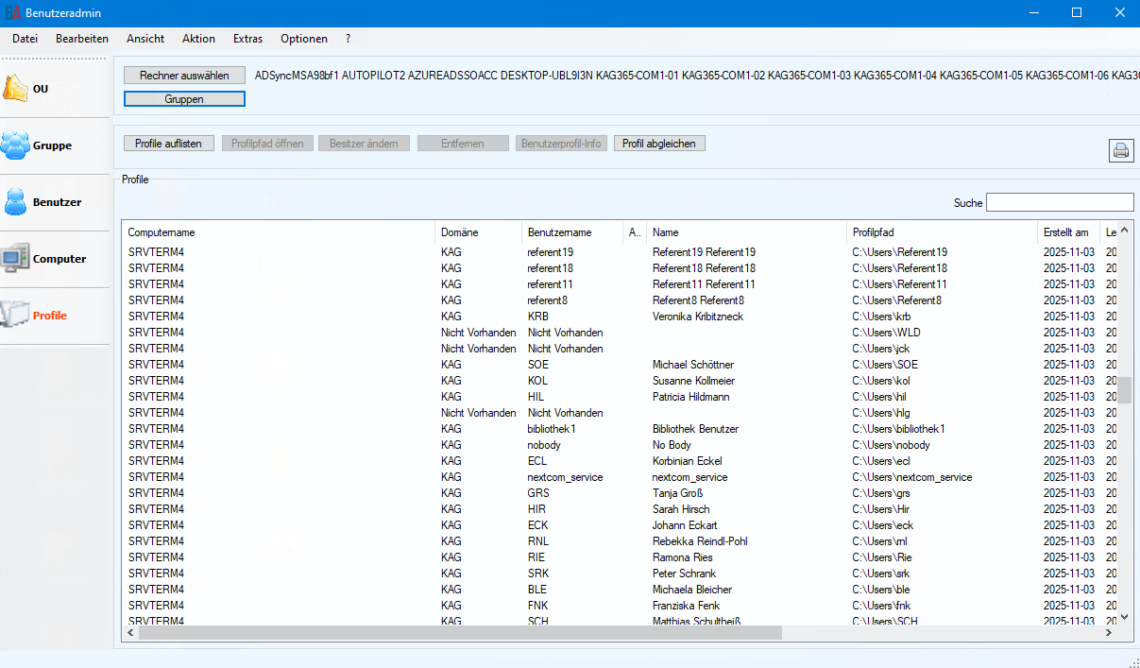This screenshot has width=1140, height=668.
Task: Open the ? help menu
Action: click(x=348, y=39)
